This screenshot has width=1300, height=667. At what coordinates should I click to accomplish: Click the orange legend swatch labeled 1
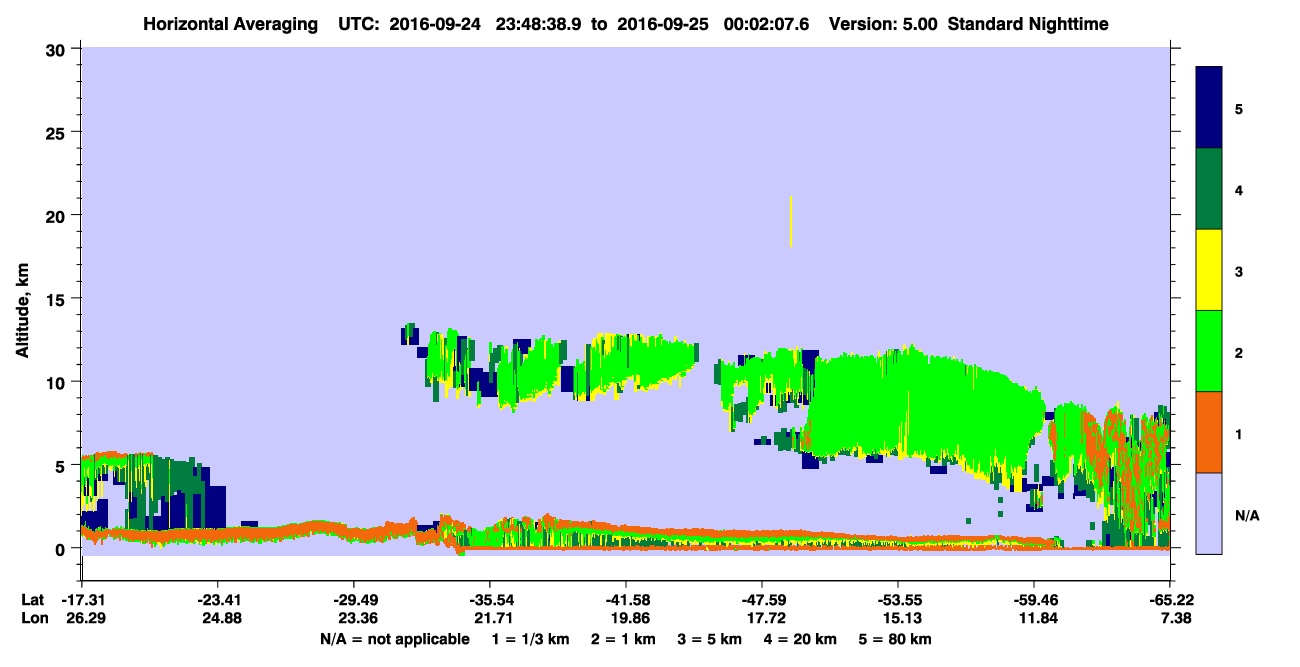(1209, 432)
